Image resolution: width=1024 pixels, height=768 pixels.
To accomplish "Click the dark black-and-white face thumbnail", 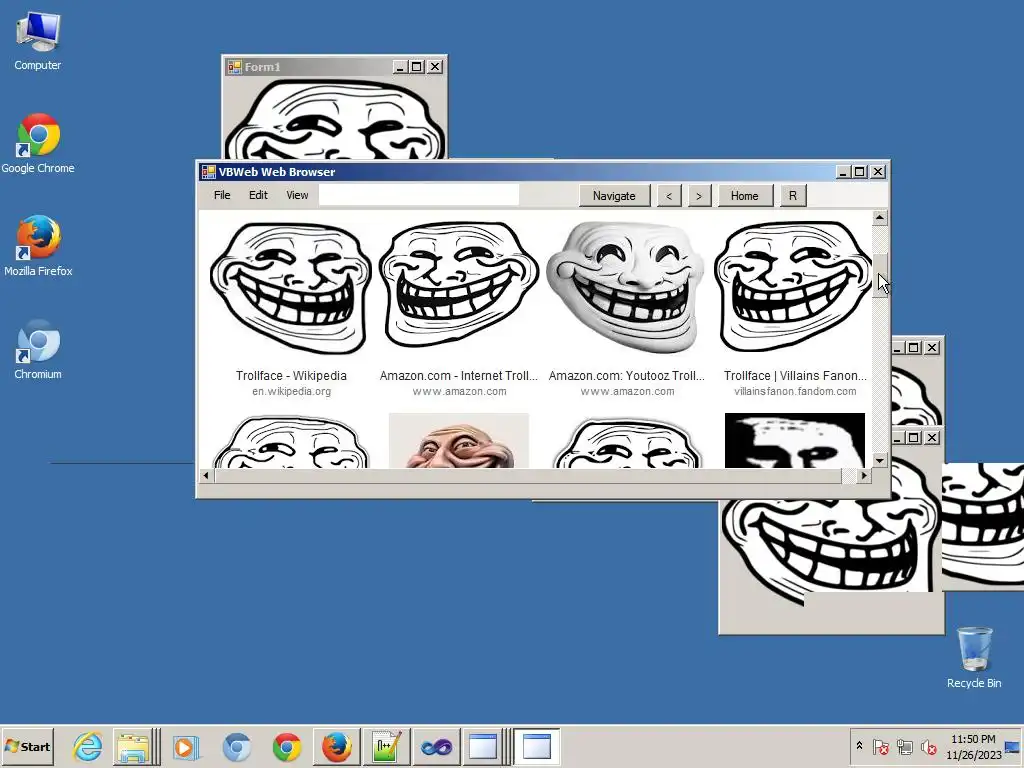I will [x=795, y=440].
